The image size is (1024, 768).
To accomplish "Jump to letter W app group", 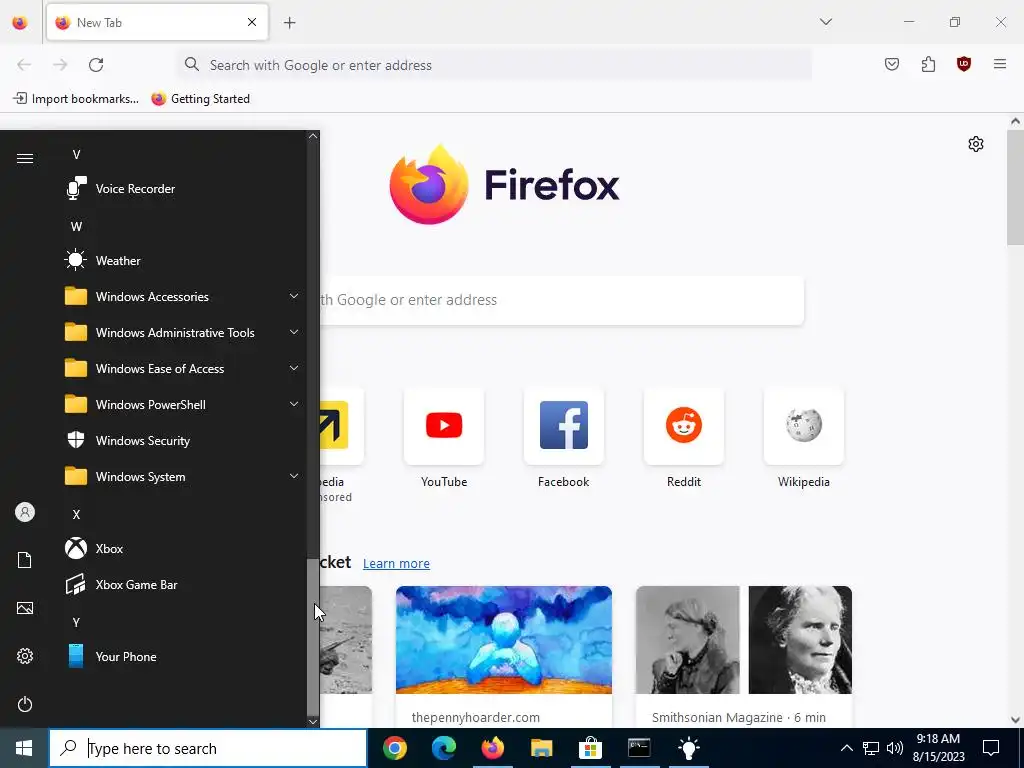I will click(76, 227).
